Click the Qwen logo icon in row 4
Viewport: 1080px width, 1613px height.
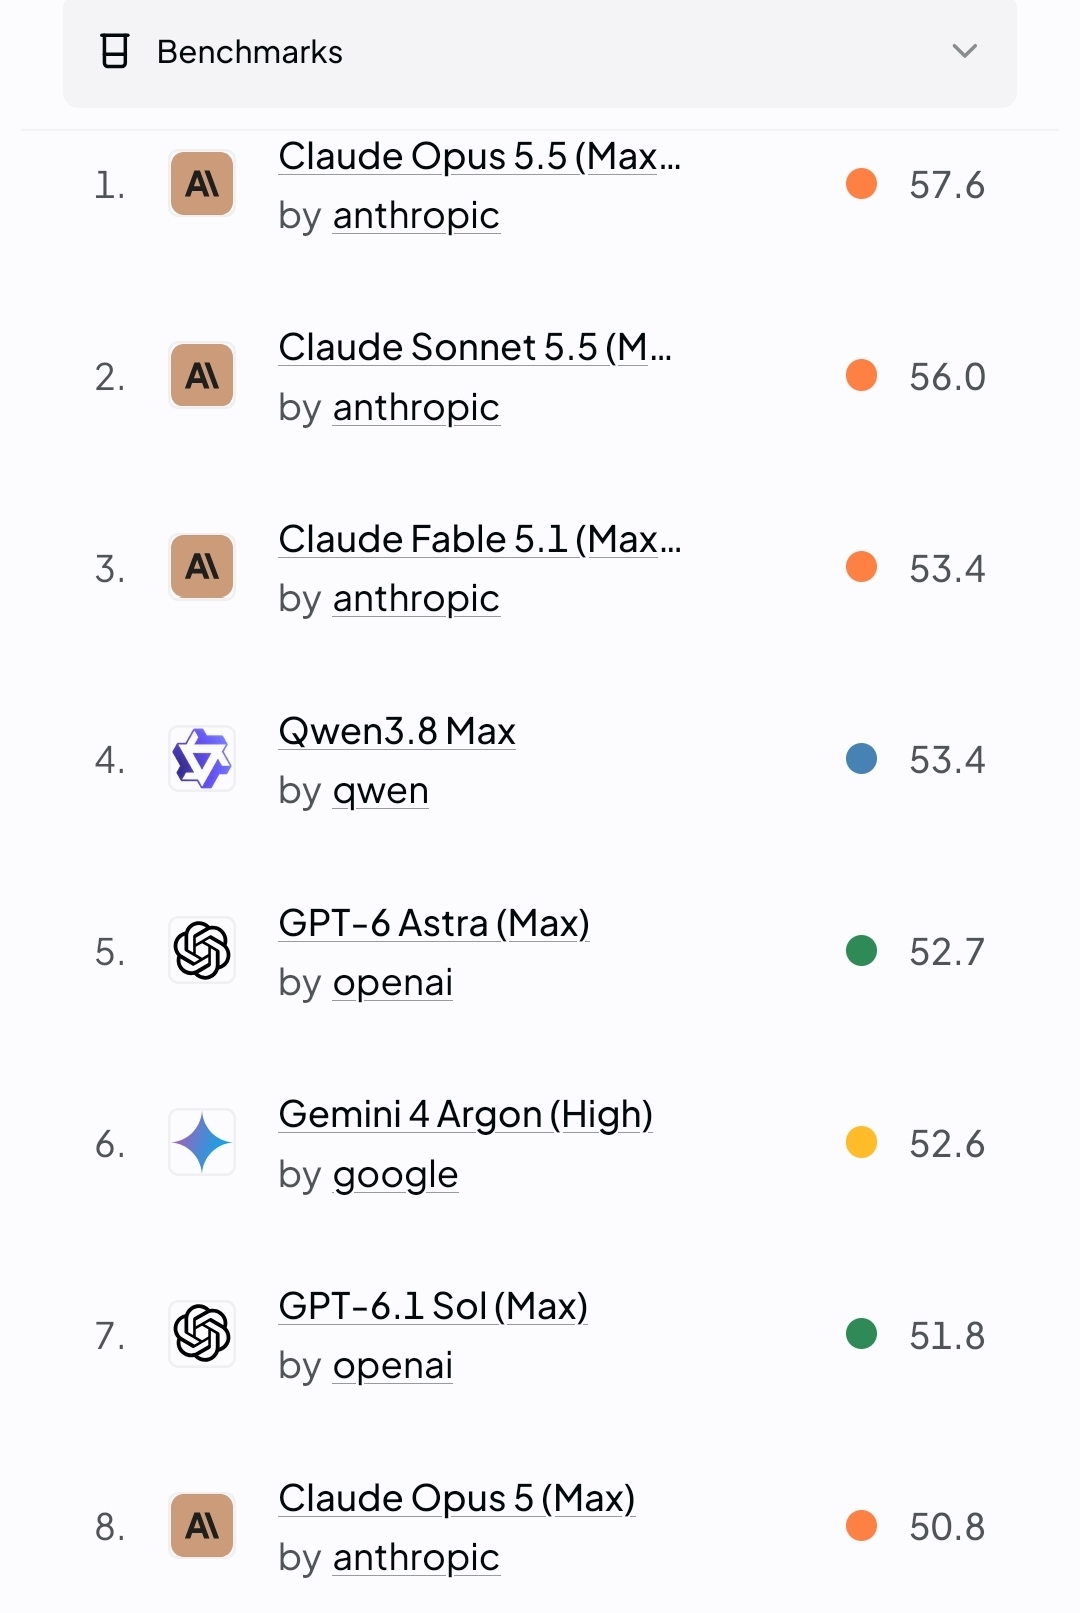pyautogui.click(x=202, y=759)
